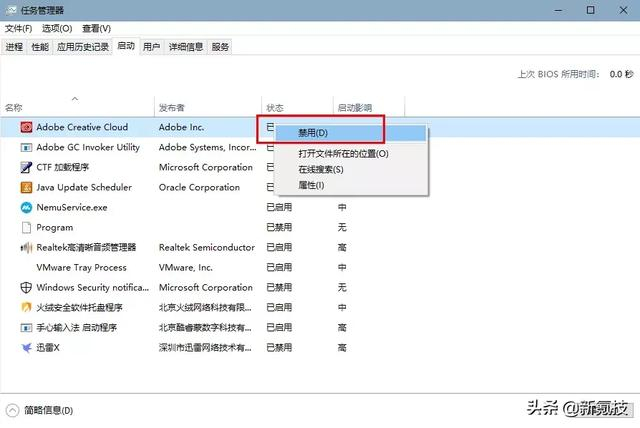This screenshot has width=640, height=428.
Task: Click the Realtek audio manager icon
Action: pyautogui.click(x=26, y=247)
